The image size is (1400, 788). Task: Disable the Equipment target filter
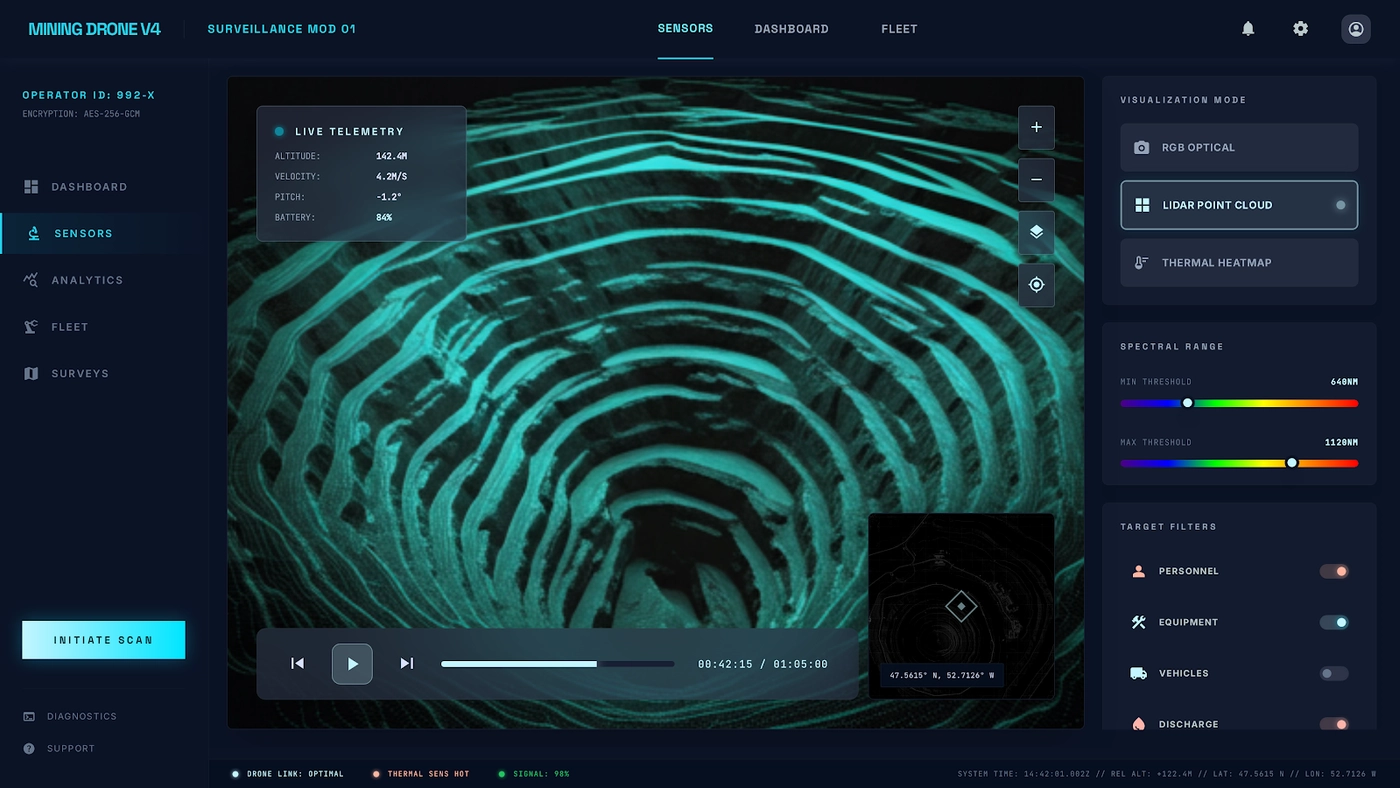pyautogui.click(x=1334, y=622)
